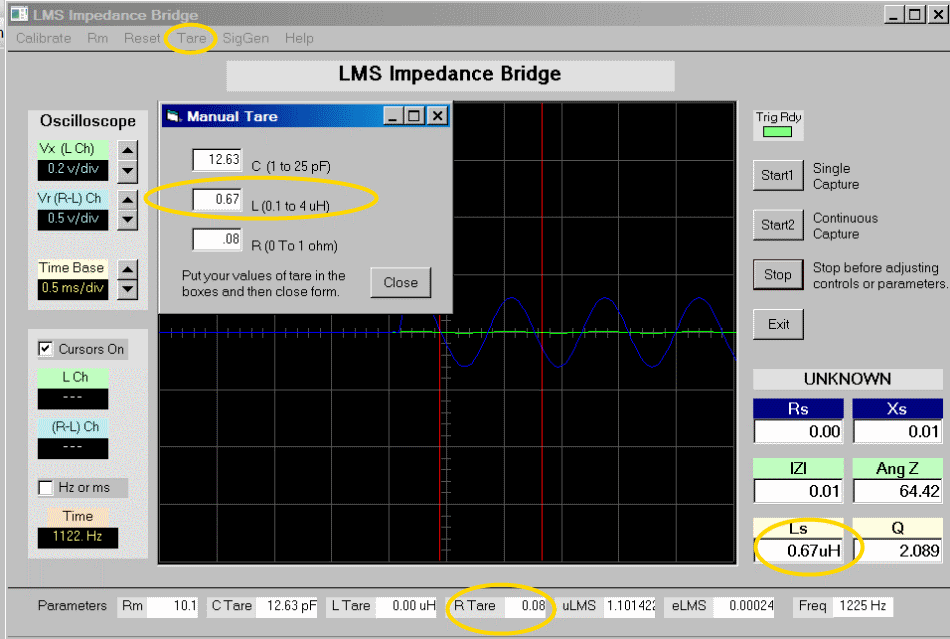Click the Rm parameter value 10.1
The height and width of the screenshot is (639, 950).
[172, 606]
